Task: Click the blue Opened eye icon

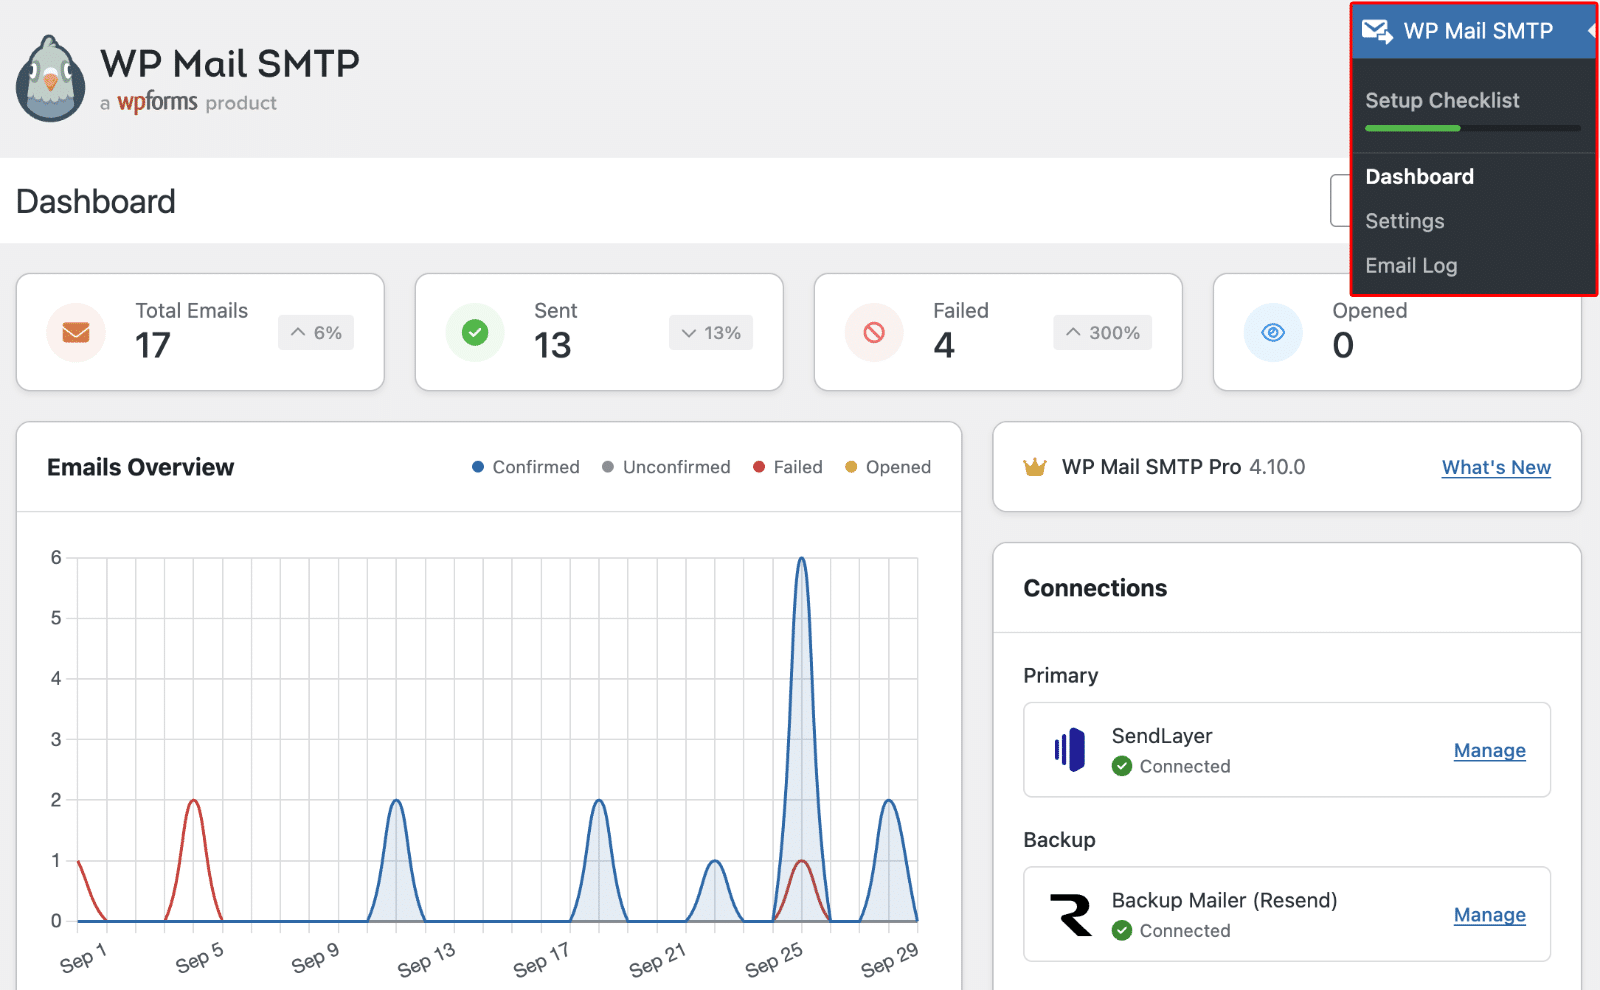Action: 1273,333
